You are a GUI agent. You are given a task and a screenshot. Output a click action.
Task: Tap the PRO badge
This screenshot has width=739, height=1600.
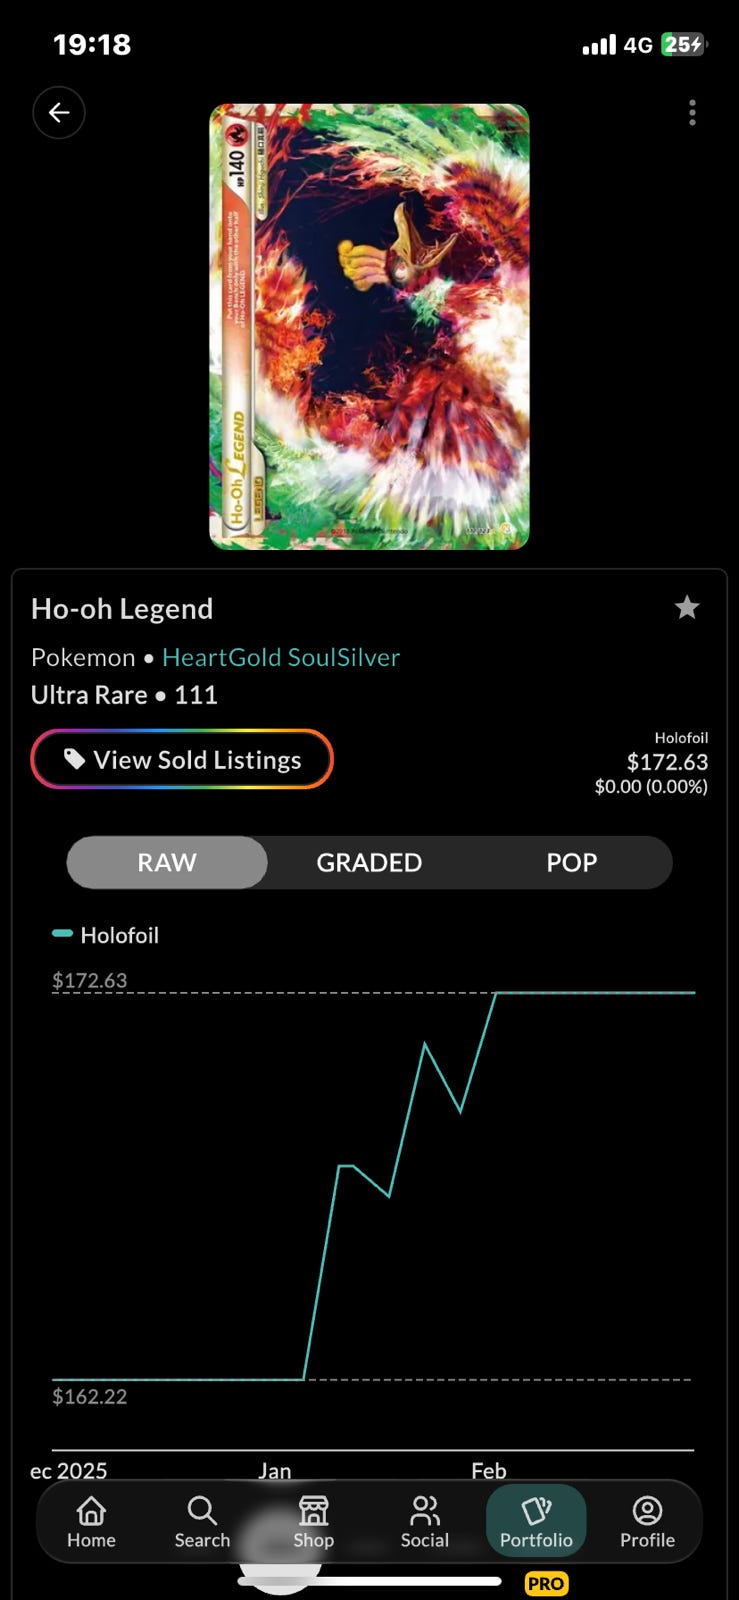tap(546, 1583)
